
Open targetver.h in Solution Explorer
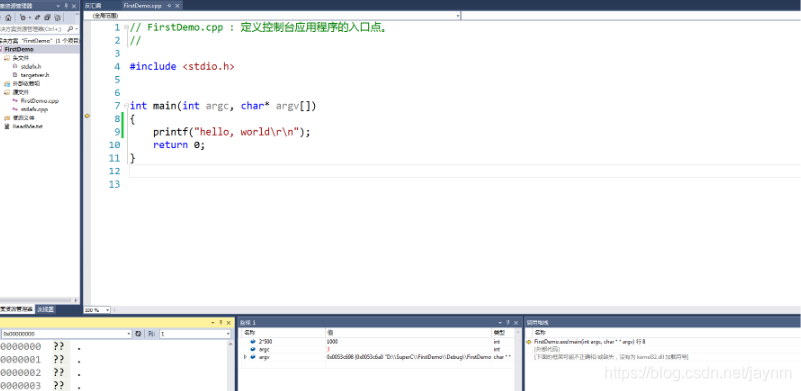point(35,75)
